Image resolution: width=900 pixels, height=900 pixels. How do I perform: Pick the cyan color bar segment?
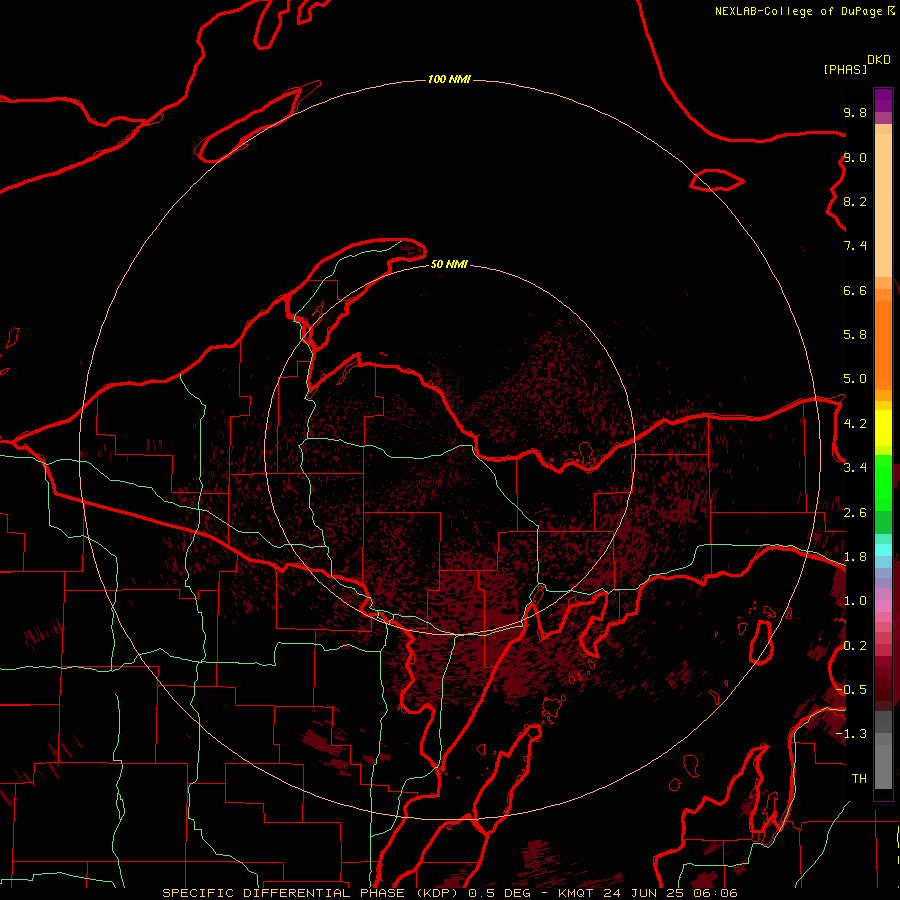[x=883, y=550]
